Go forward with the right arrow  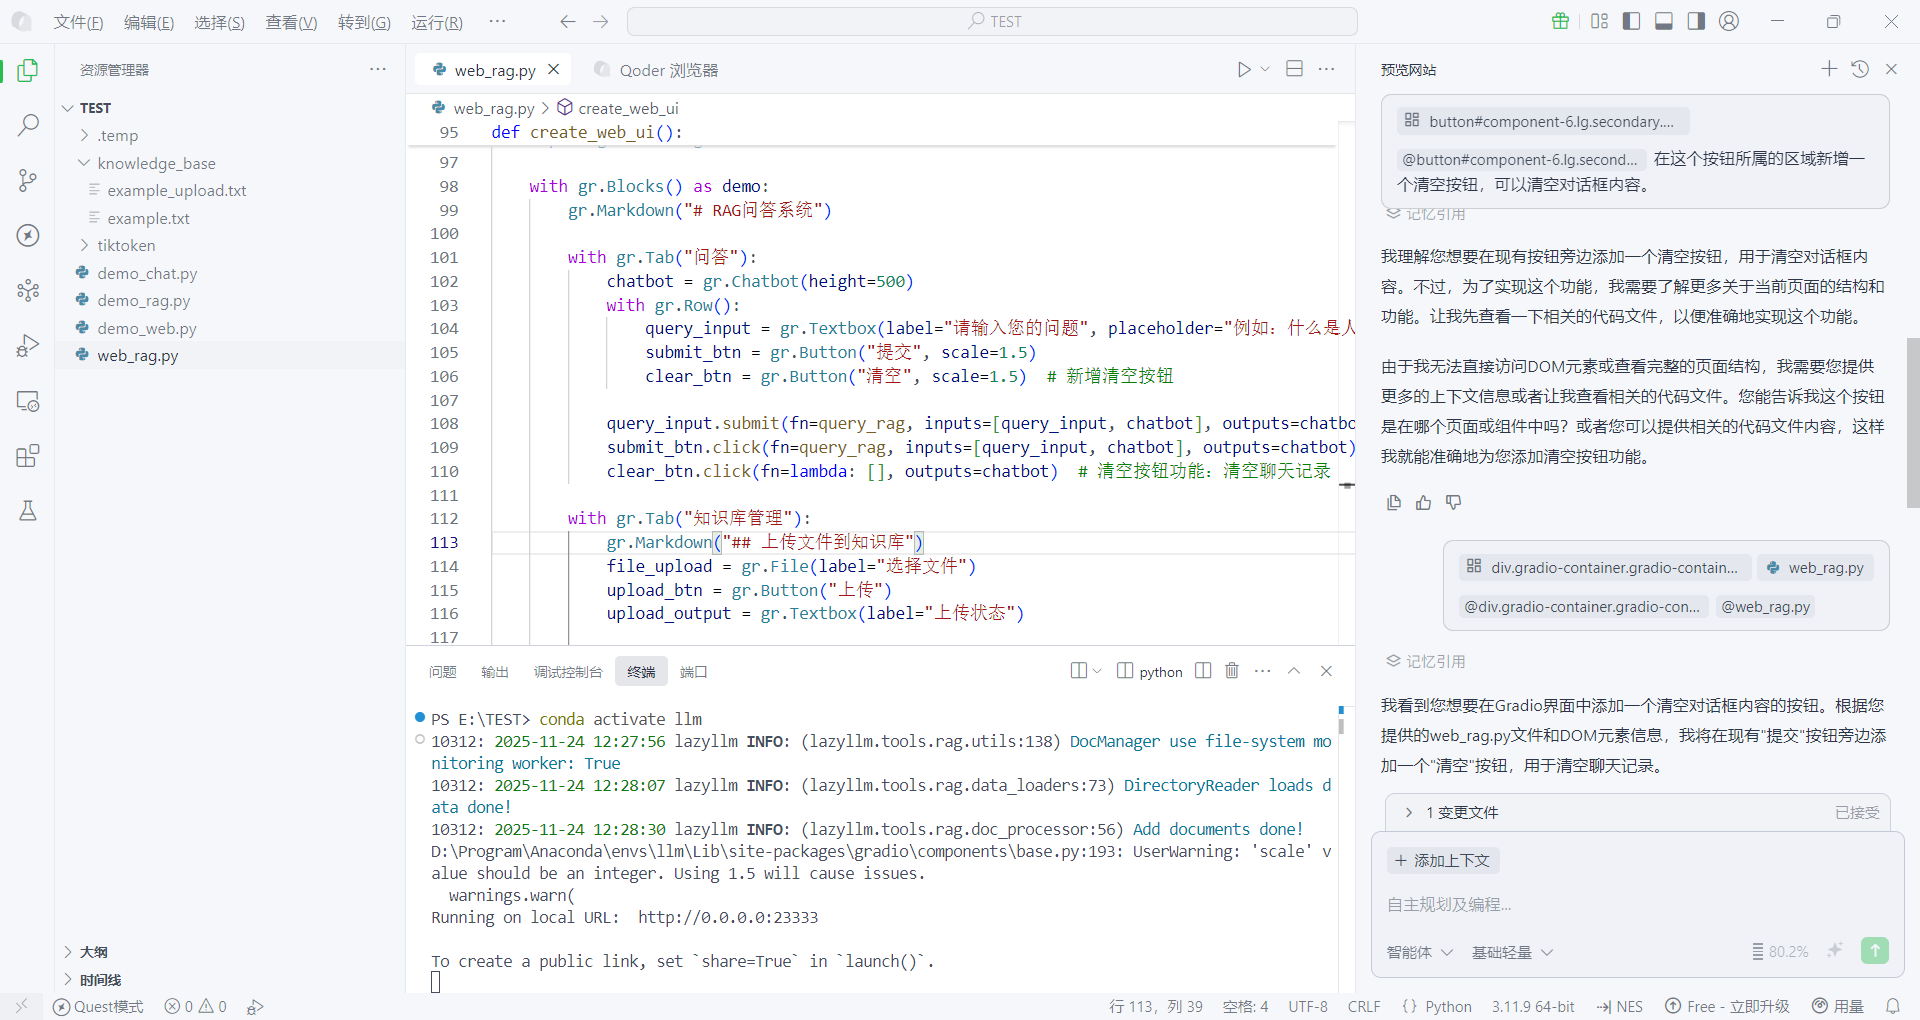[600, 21]
